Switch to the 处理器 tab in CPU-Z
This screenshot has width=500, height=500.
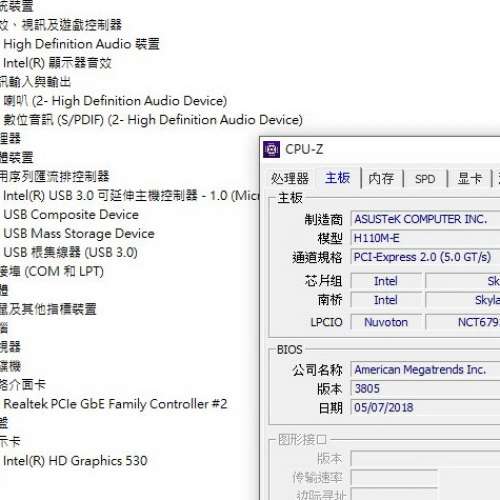tap(290, 179)
